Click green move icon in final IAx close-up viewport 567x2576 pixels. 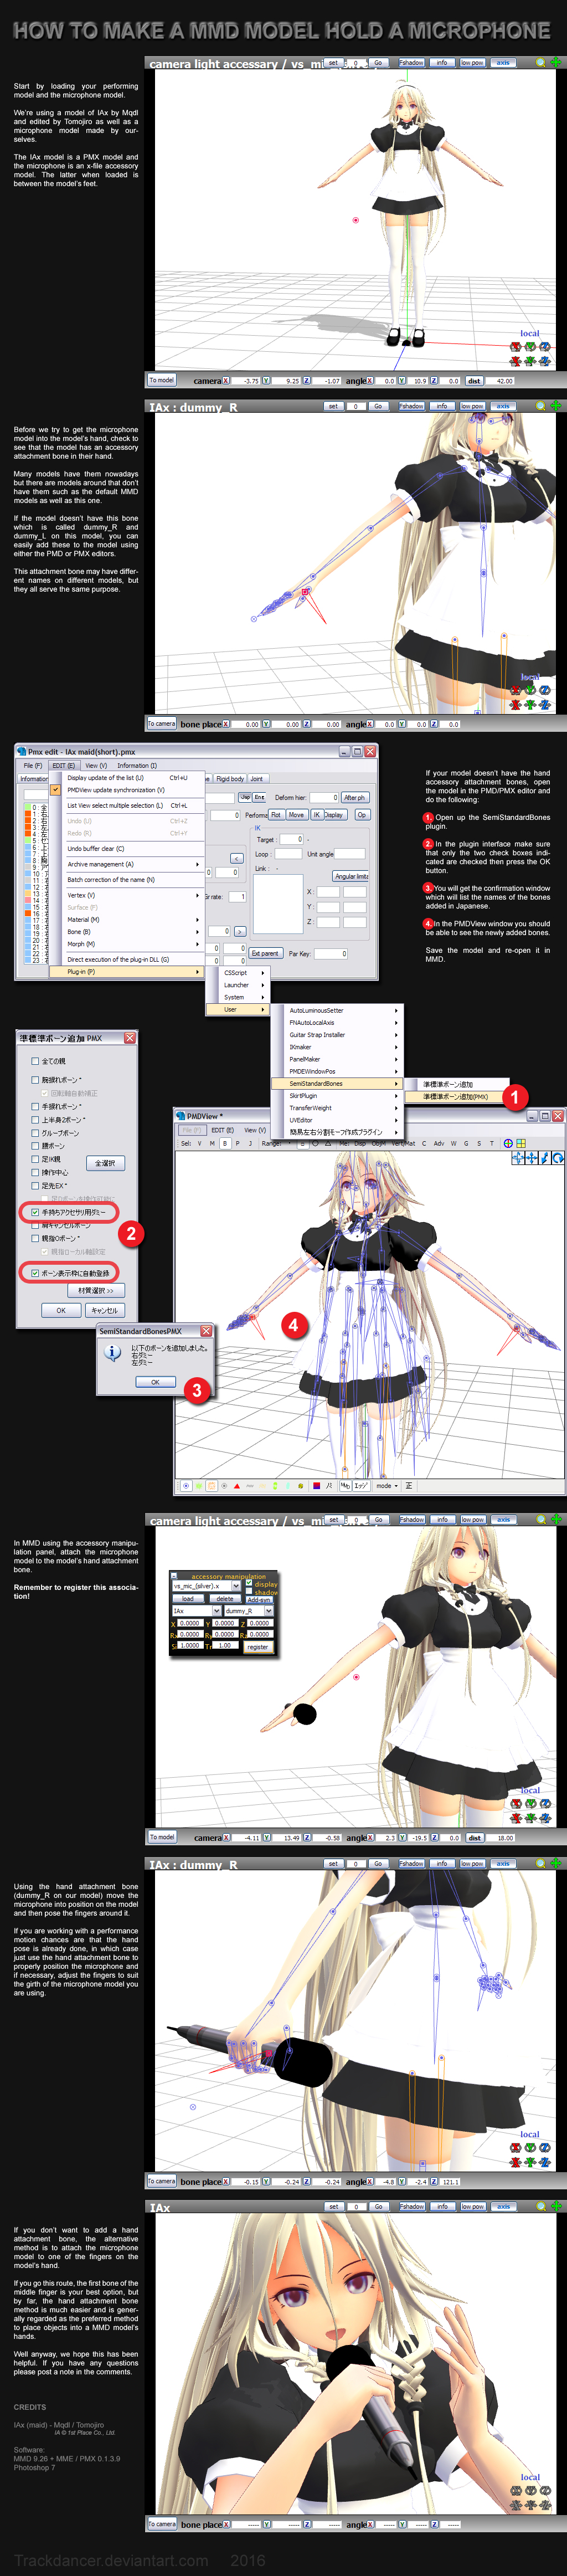click(556, 2206)
